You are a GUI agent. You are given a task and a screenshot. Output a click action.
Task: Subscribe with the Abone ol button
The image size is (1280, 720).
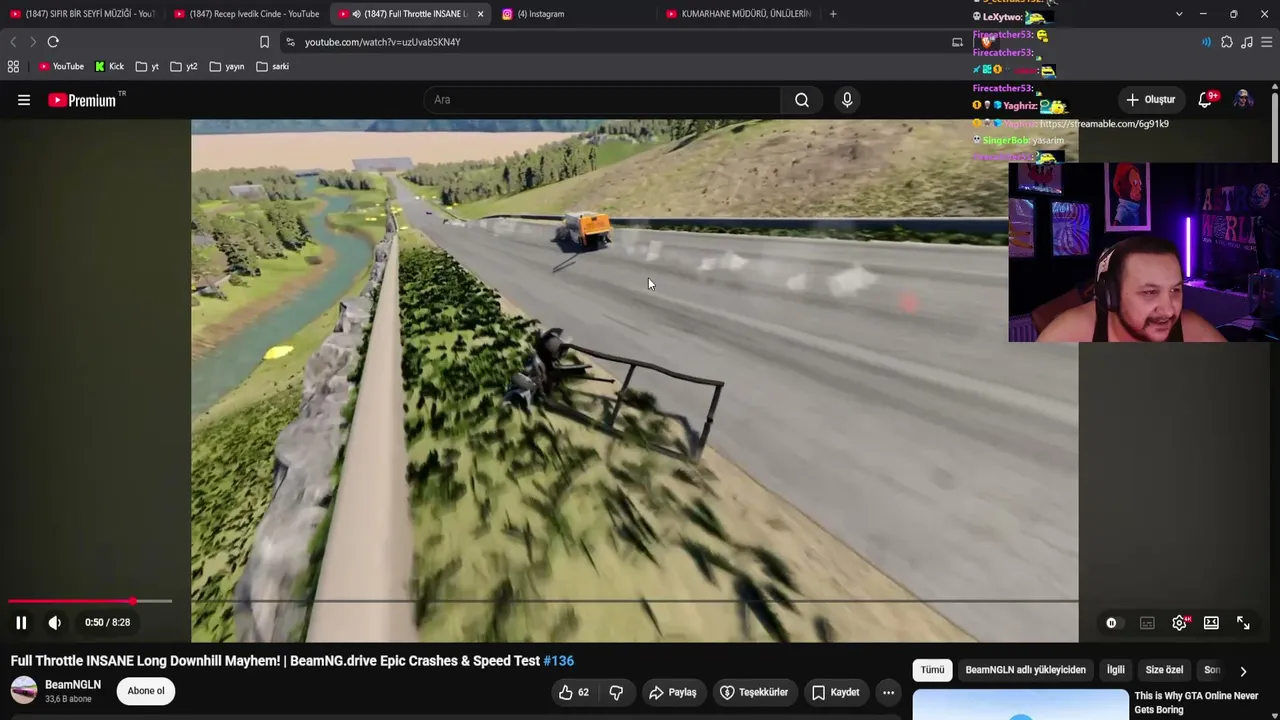tap(146, 691)
